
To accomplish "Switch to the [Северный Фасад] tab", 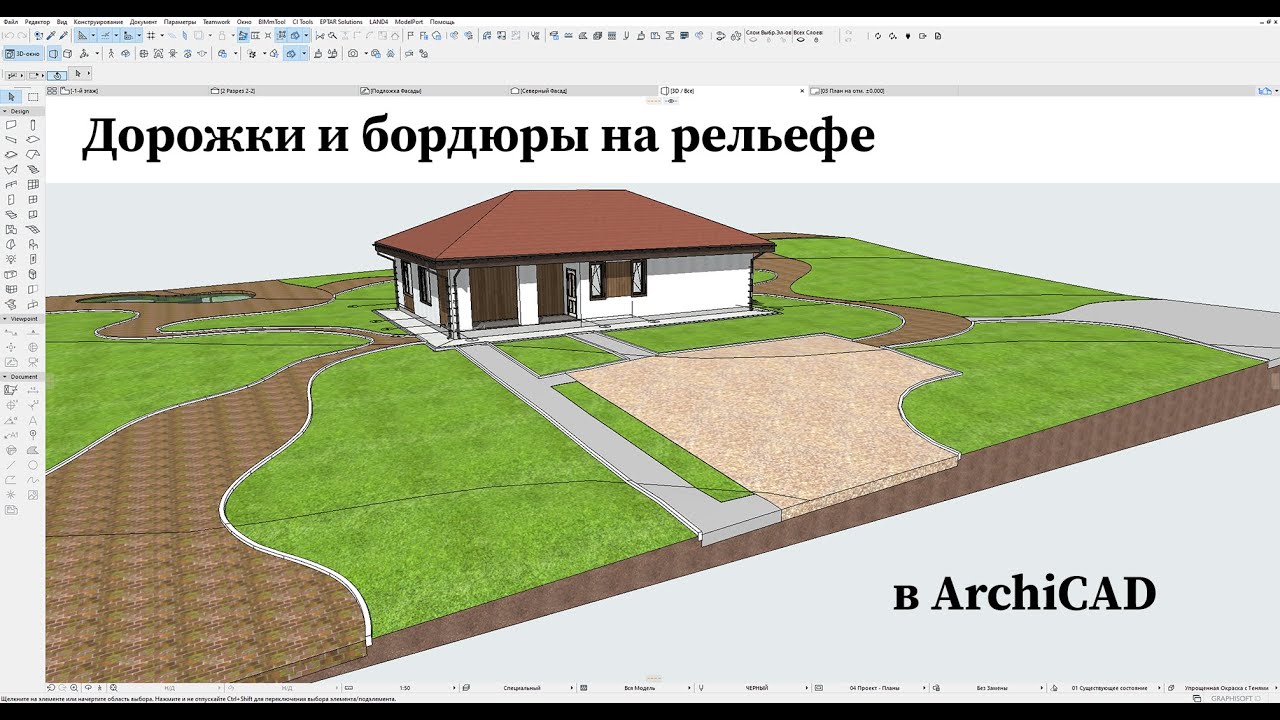I will [x=582, y=90].
